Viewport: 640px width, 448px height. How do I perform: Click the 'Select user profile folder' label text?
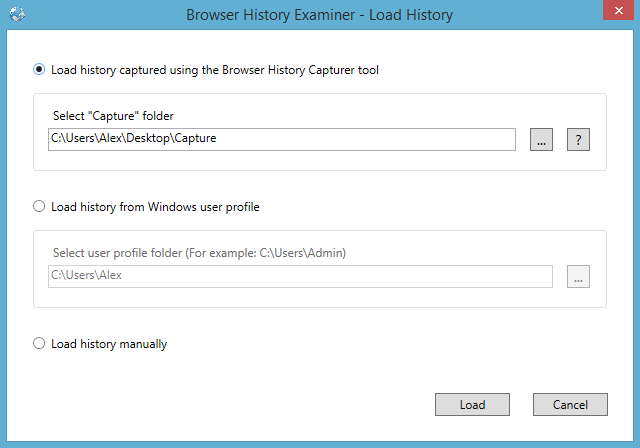click(199, 253)
